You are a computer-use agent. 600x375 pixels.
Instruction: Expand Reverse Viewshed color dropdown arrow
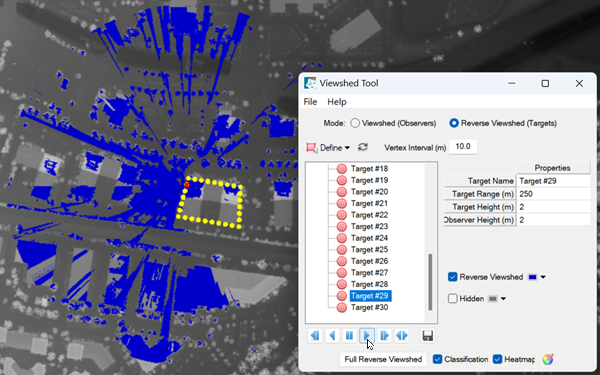tap(543, 277)
